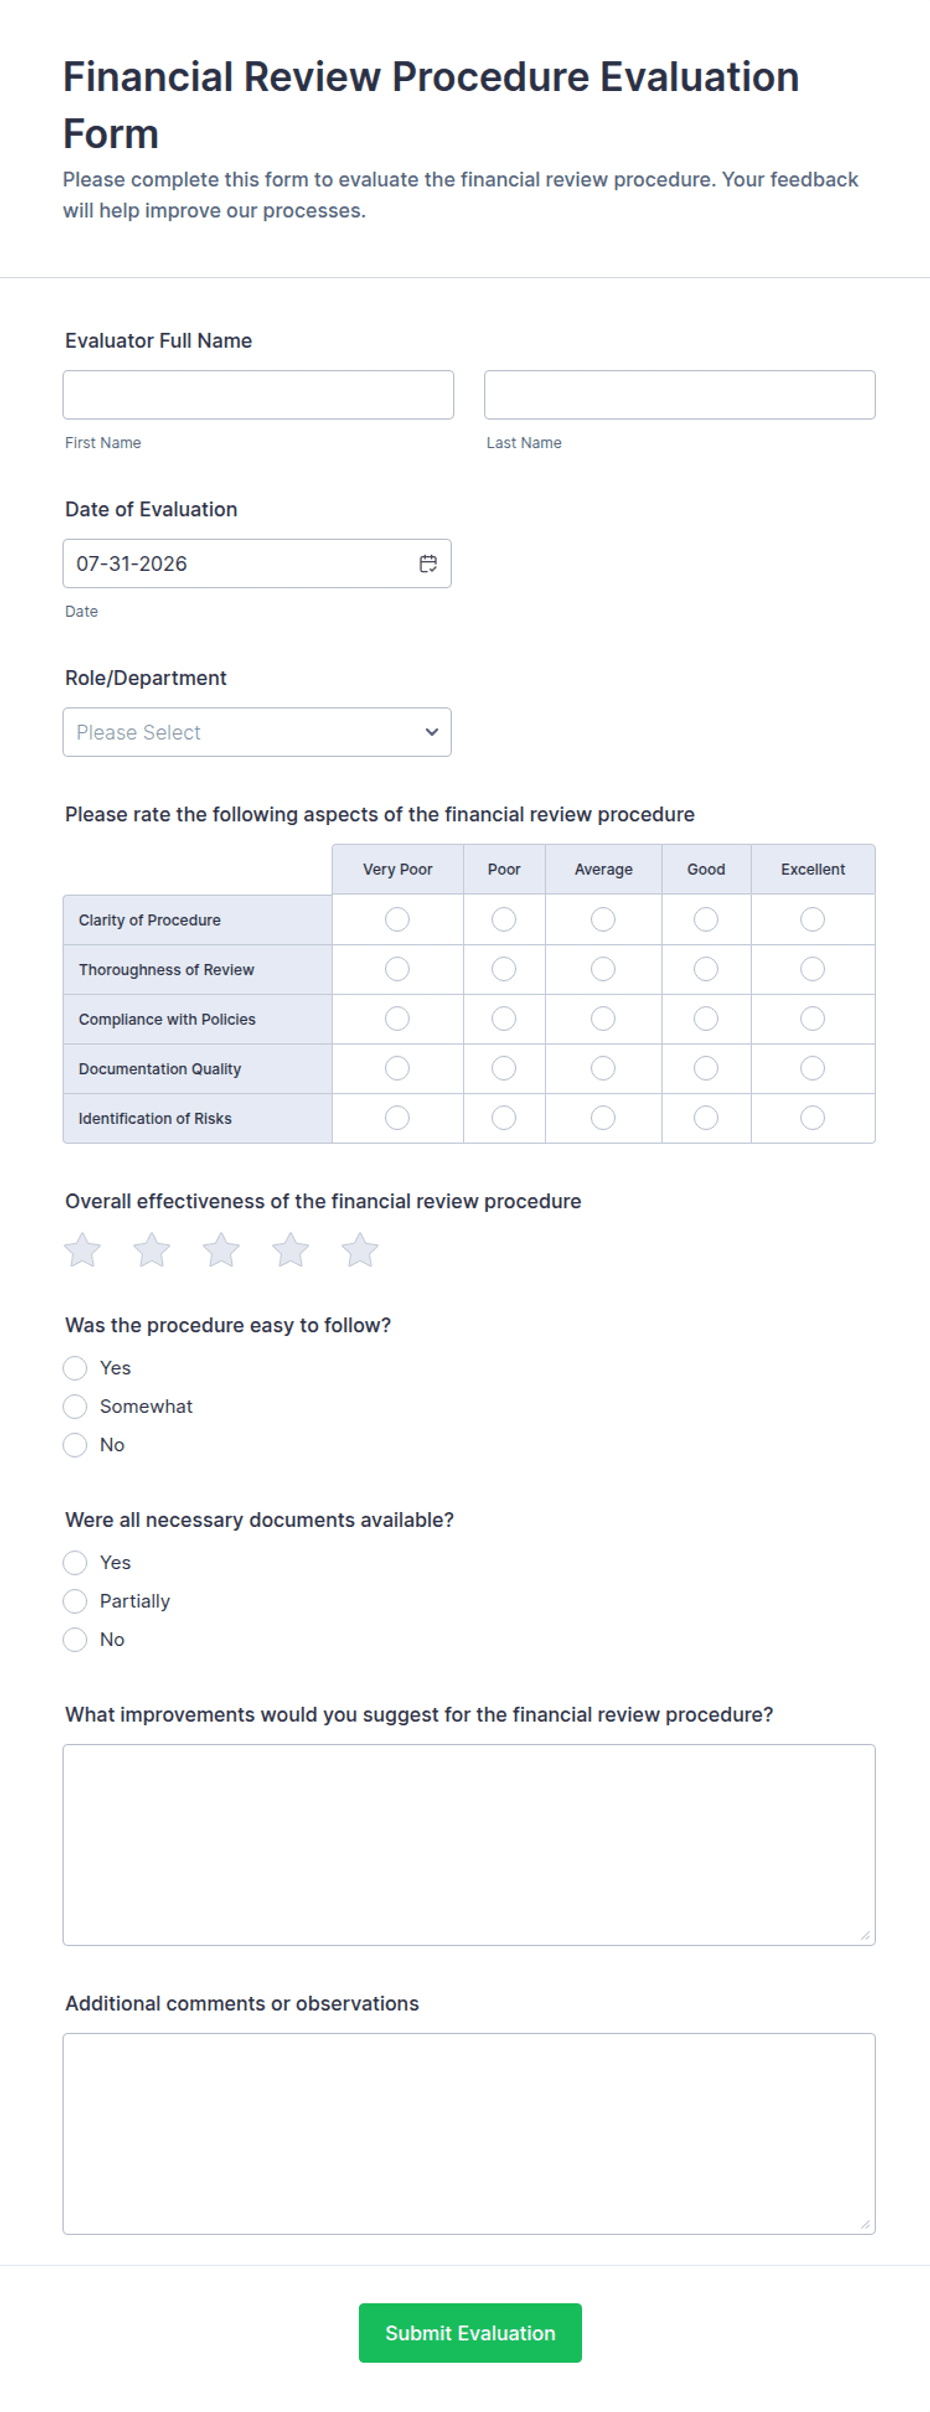Select Somewhat for procedure easy to follow
This screenshot has width=930, height=2412.
click(75, 1407)
